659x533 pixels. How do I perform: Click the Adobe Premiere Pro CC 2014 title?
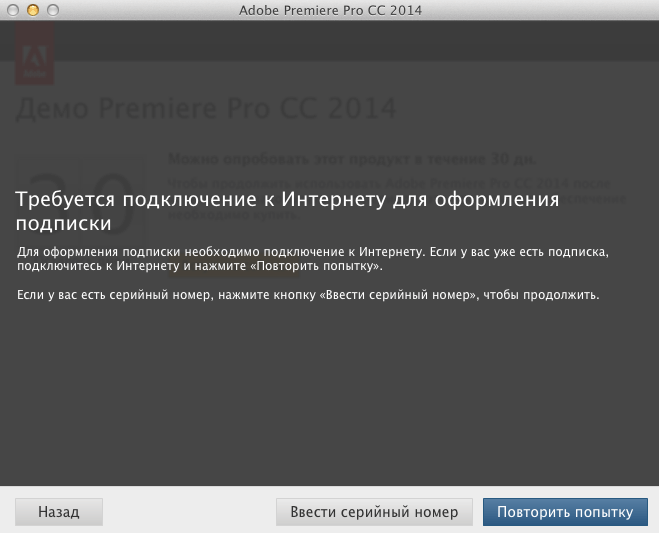pos(330,10)
